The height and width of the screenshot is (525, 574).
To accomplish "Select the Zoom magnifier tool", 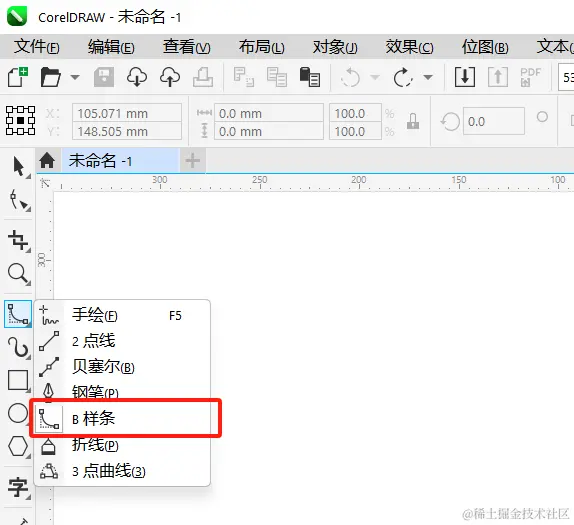I will (18, 274).
